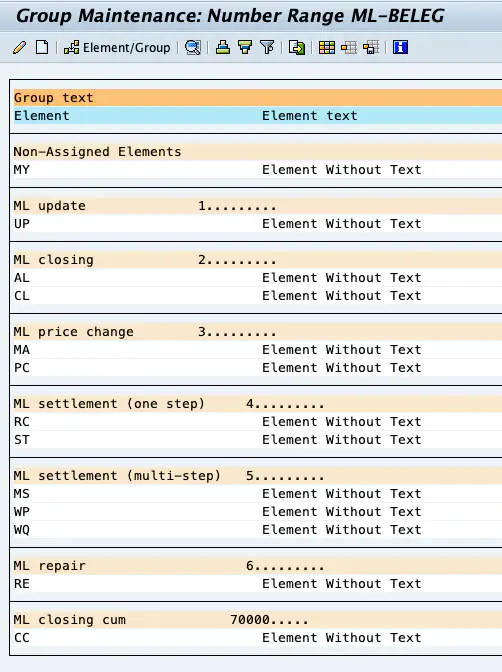Click the Group text header row

click(x=257, y=98)
